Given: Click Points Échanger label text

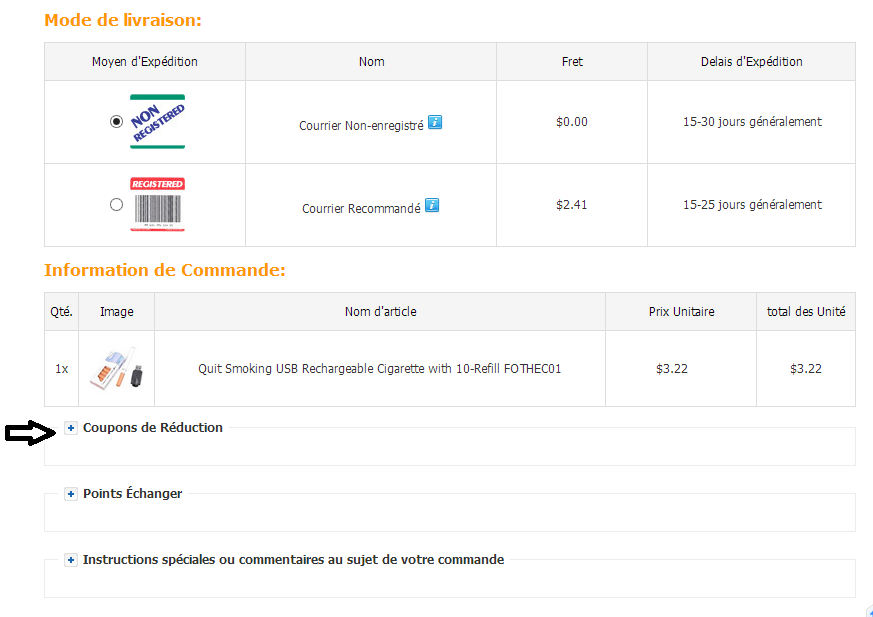Looking at the screenshot, I should point(132,494).
